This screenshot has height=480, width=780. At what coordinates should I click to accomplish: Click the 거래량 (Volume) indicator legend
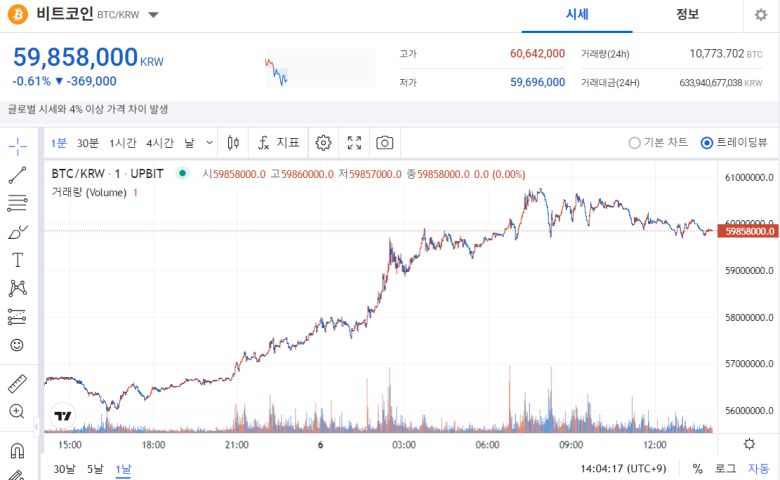click(89, 192)
